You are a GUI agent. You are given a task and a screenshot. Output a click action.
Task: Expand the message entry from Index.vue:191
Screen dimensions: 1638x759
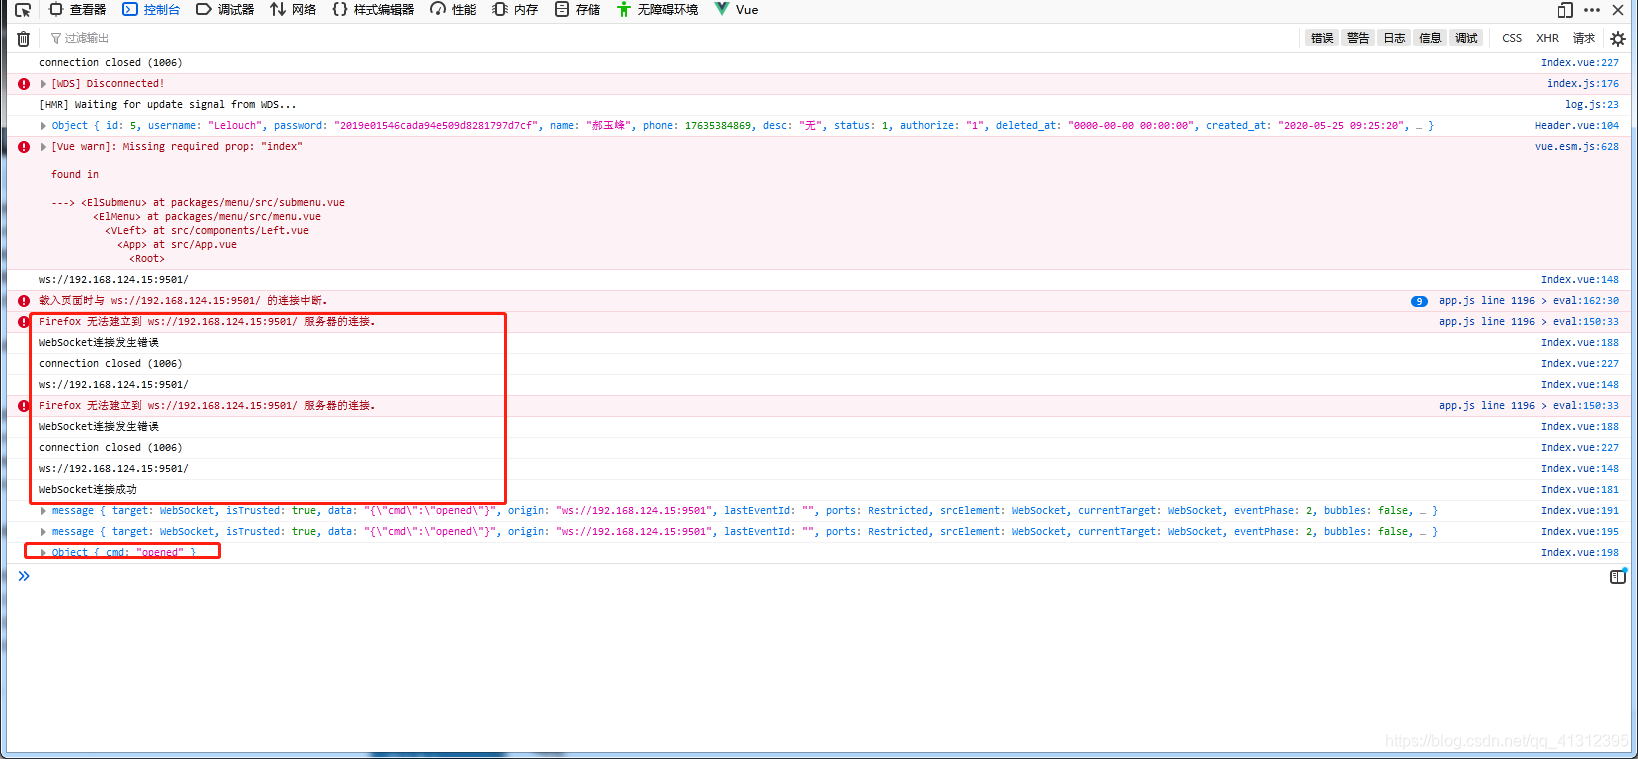point(43,511)
